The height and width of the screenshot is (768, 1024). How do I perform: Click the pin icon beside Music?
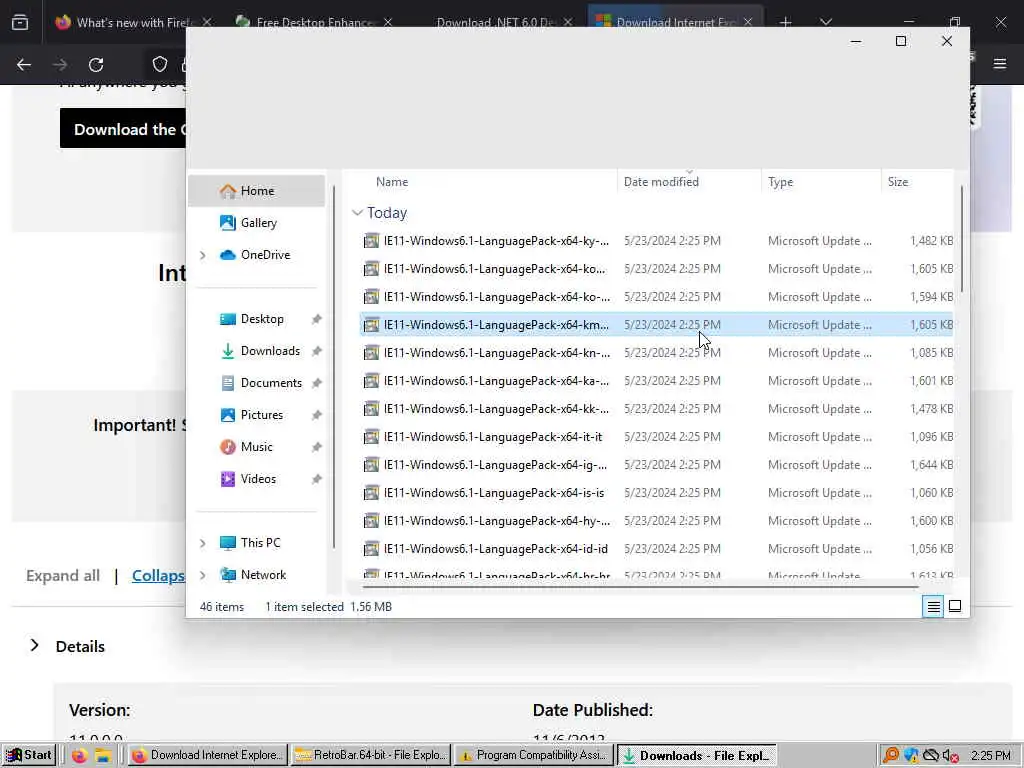pos(317,447)
